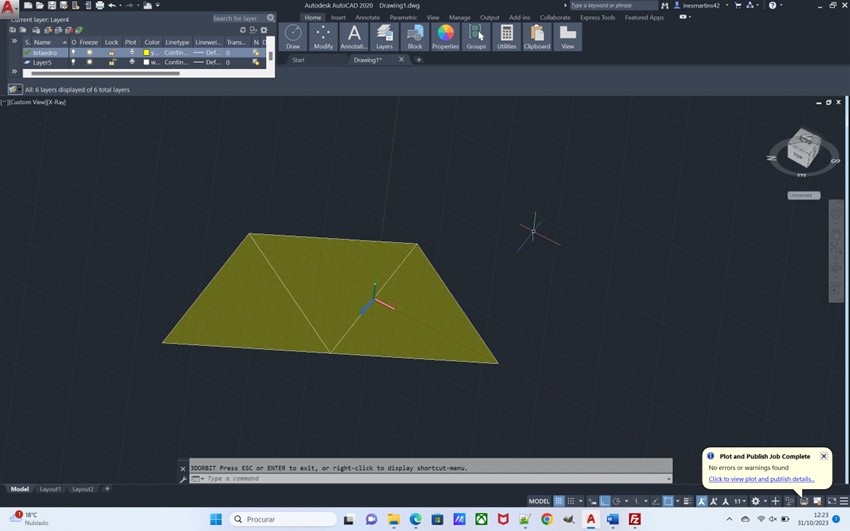The width and height of the screenshot is (850, 531).
Task: Click the Workspace Switching gear in status bar
Action: [x=756, y=501]
